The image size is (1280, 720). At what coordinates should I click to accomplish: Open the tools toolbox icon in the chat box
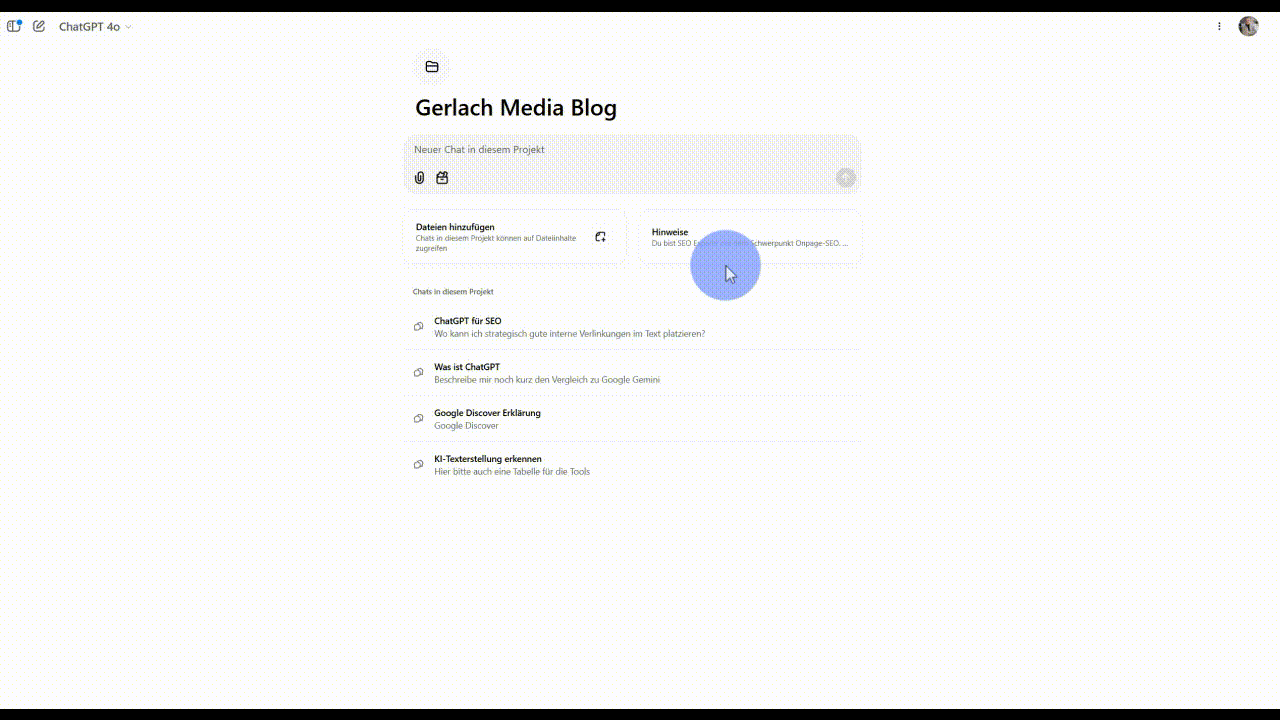pos(442,178)
